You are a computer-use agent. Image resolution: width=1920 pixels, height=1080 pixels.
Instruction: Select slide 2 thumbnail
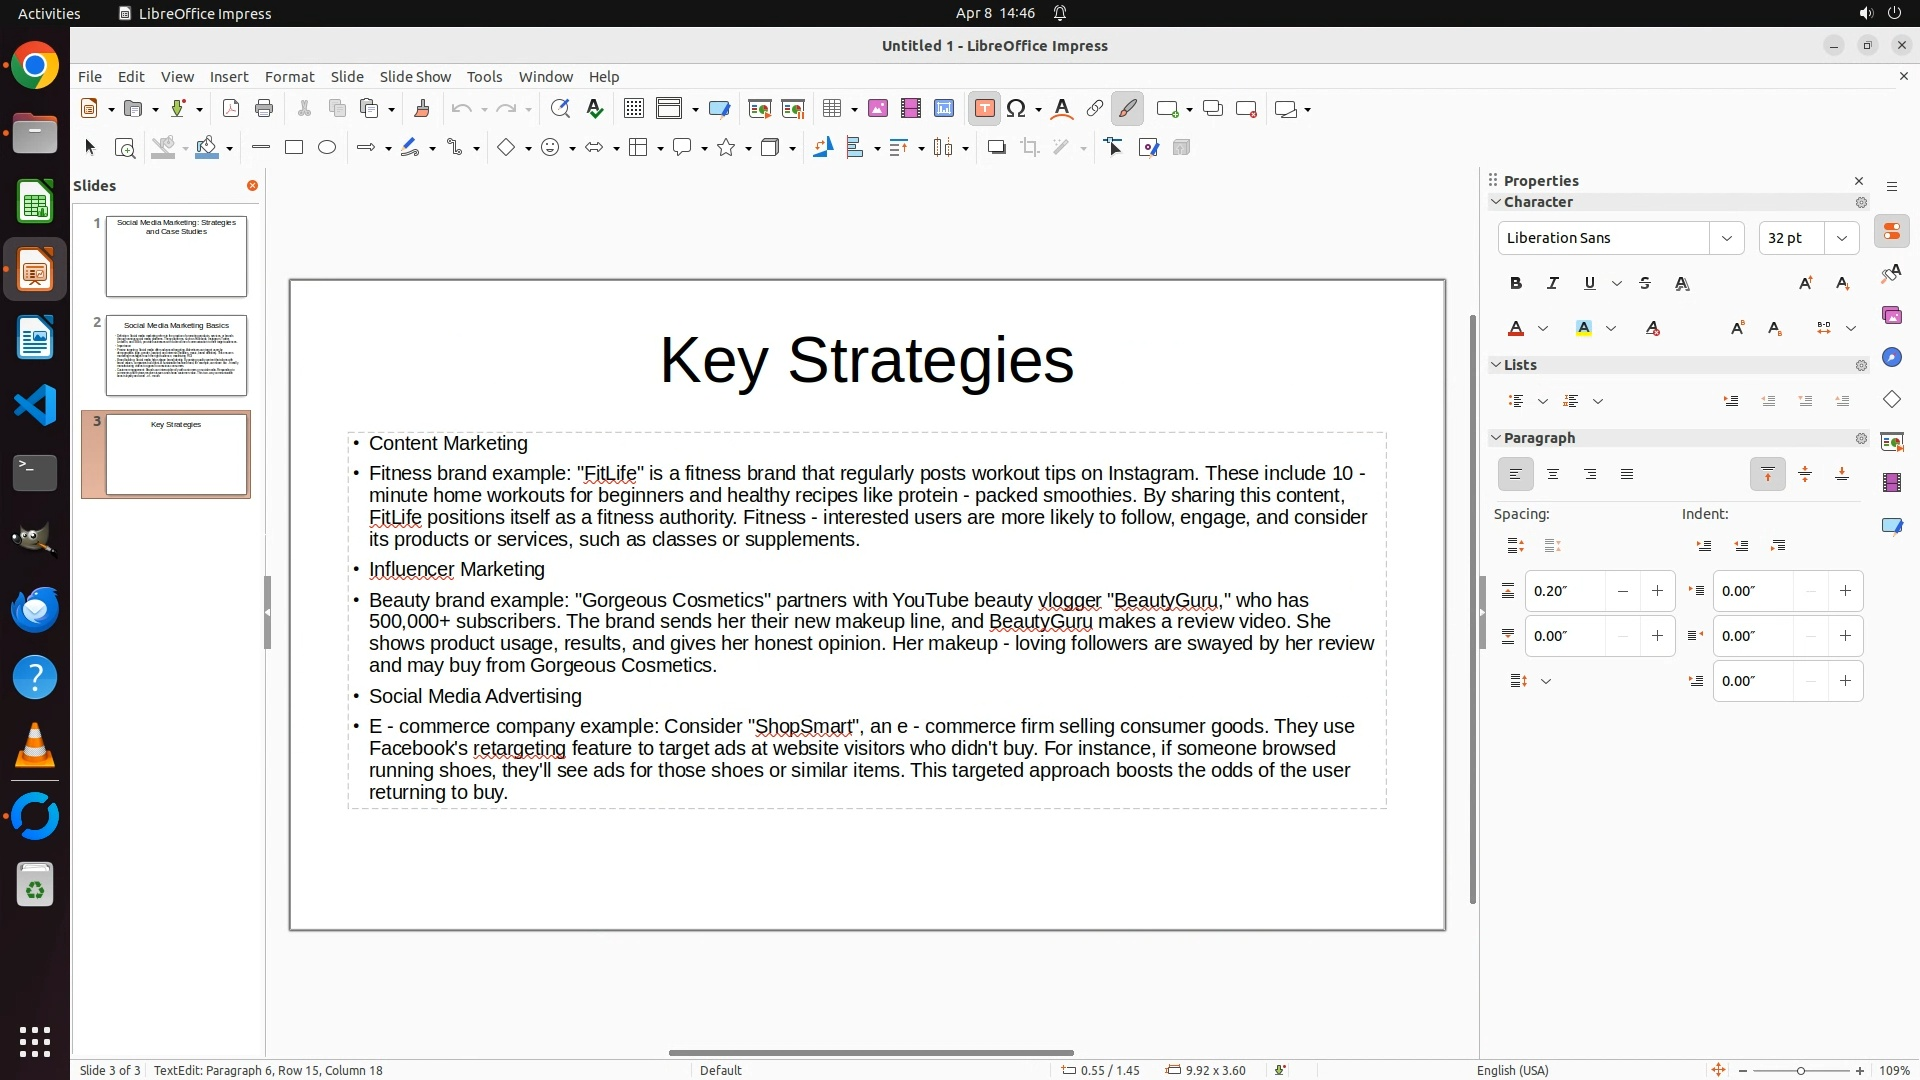176,356
